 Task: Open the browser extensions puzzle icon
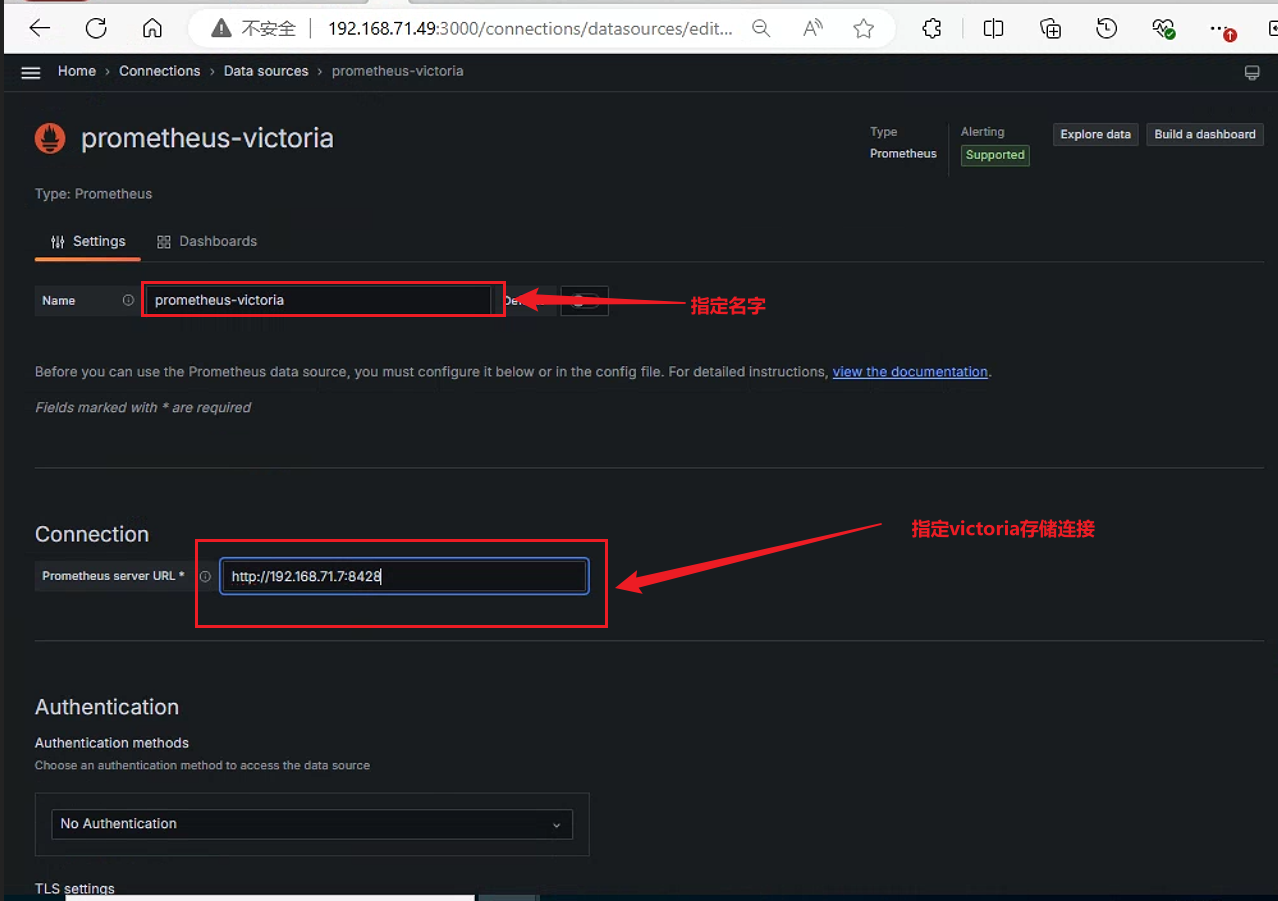(x=932, y=29)
